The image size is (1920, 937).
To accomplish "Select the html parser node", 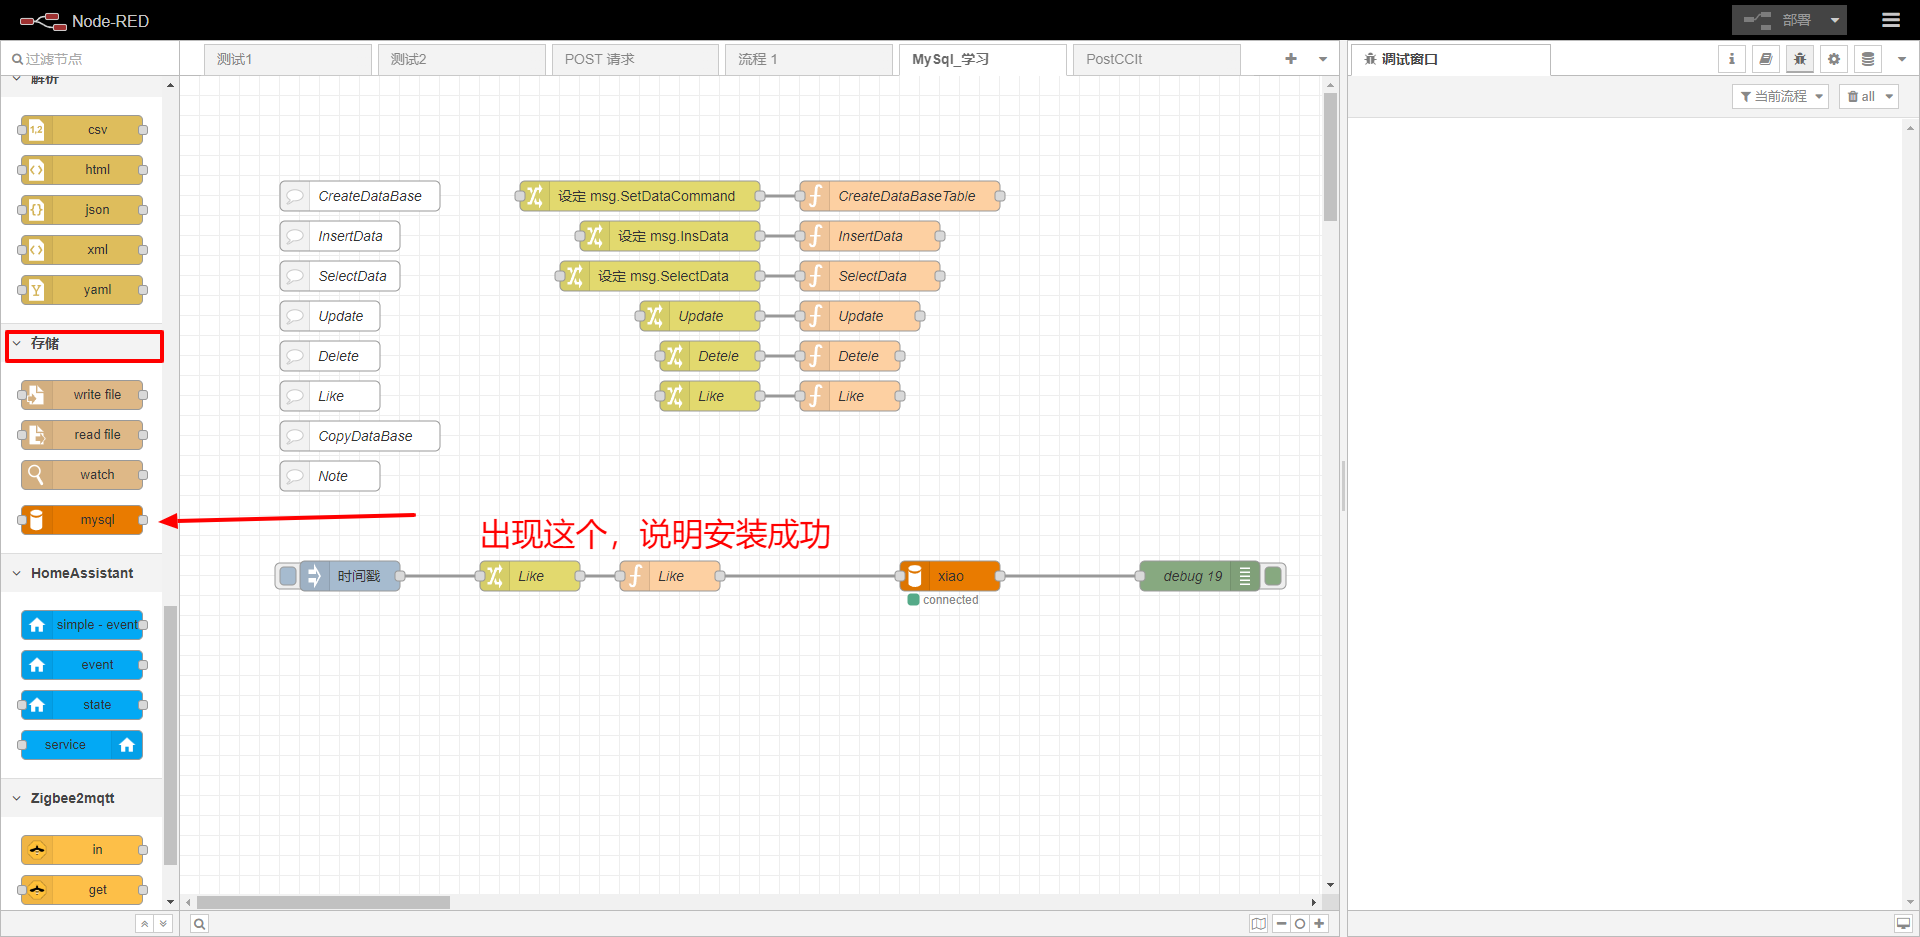I will coord(82,170).
